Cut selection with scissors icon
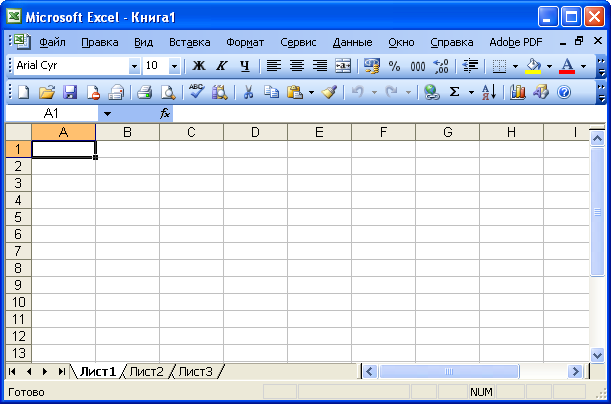Screen dimensions: 611x404 tap(248, 92)
